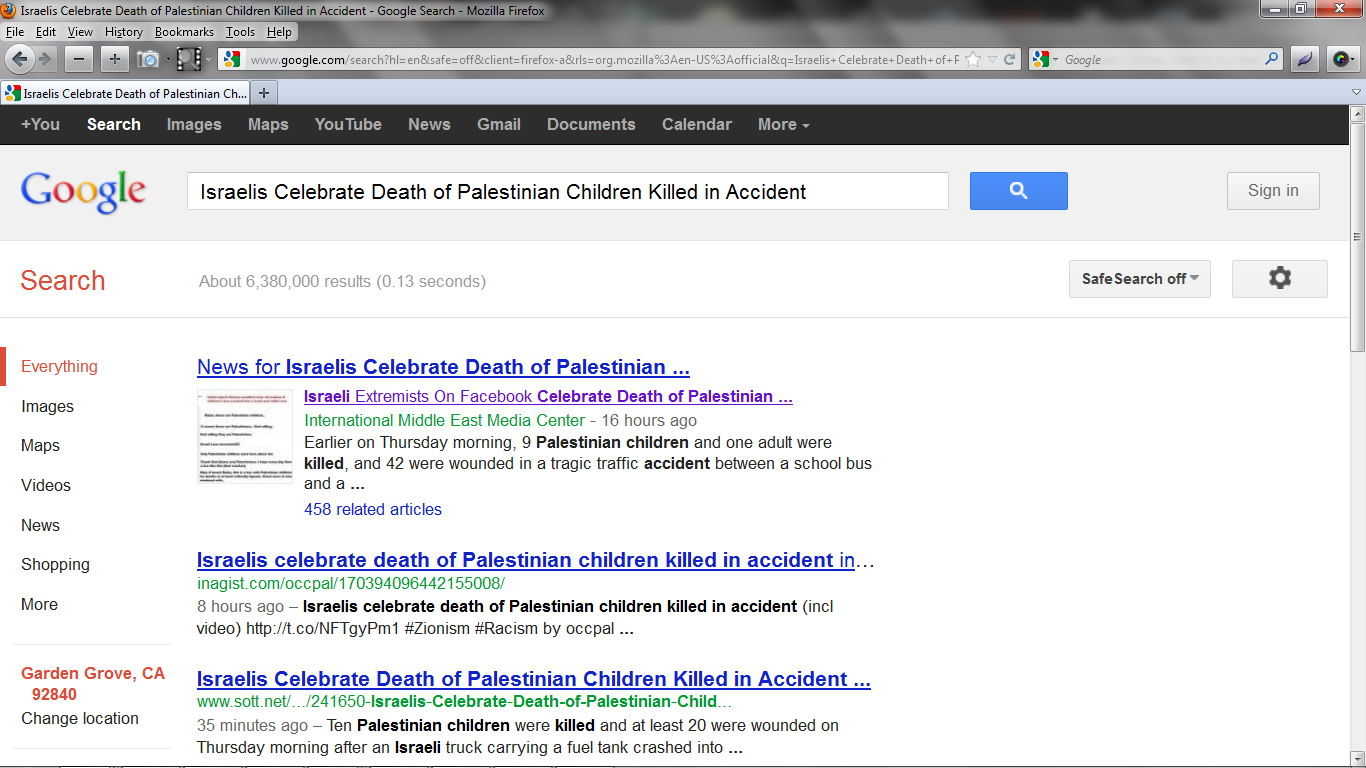
Task: Open the settings gear options
Action: 1279,279
